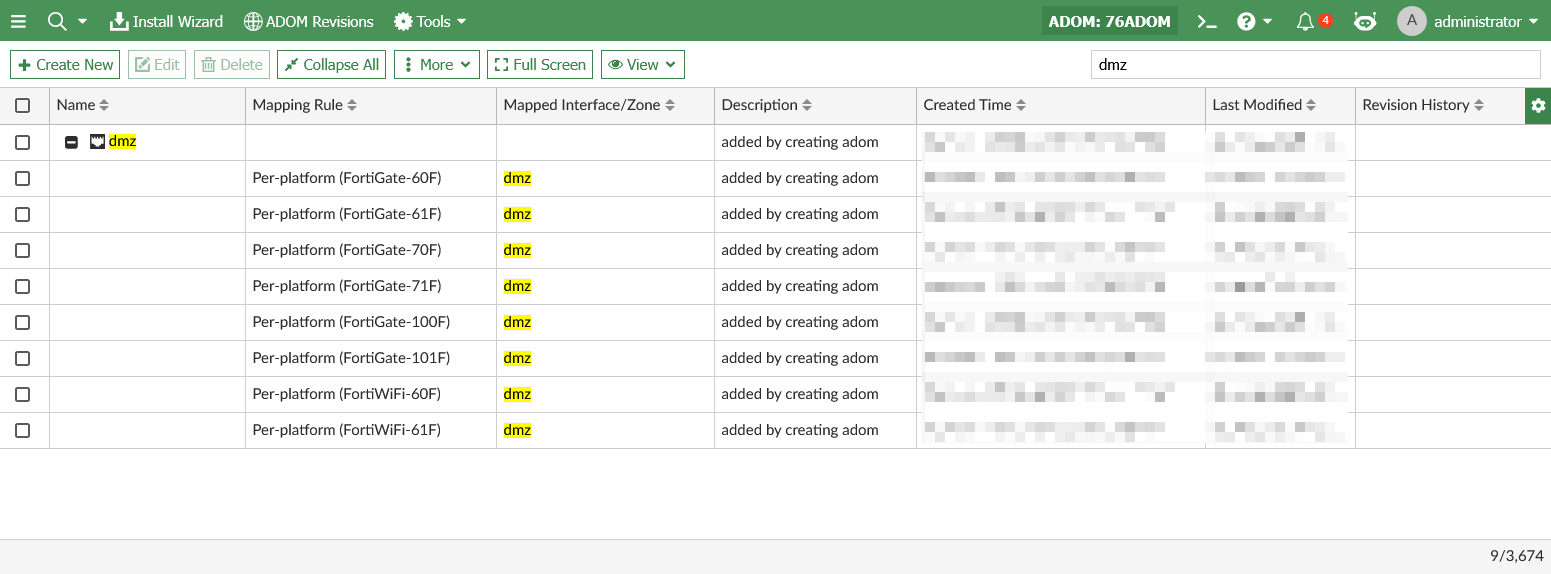This screenshot has height=574, width=1551.
Task: Click the Tools gear icon
Action: [403, 21]
